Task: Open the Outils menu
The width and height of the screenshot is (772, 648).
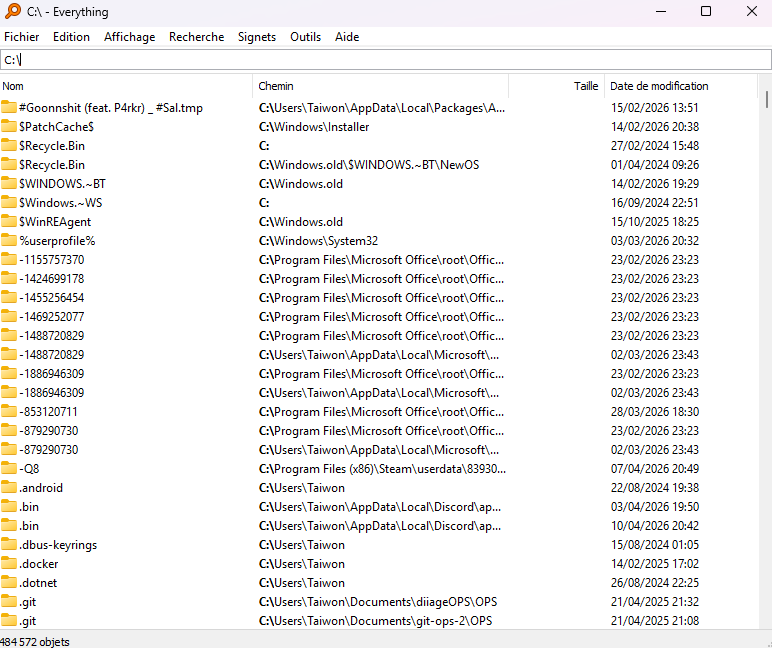Action: tap(305, 37)
